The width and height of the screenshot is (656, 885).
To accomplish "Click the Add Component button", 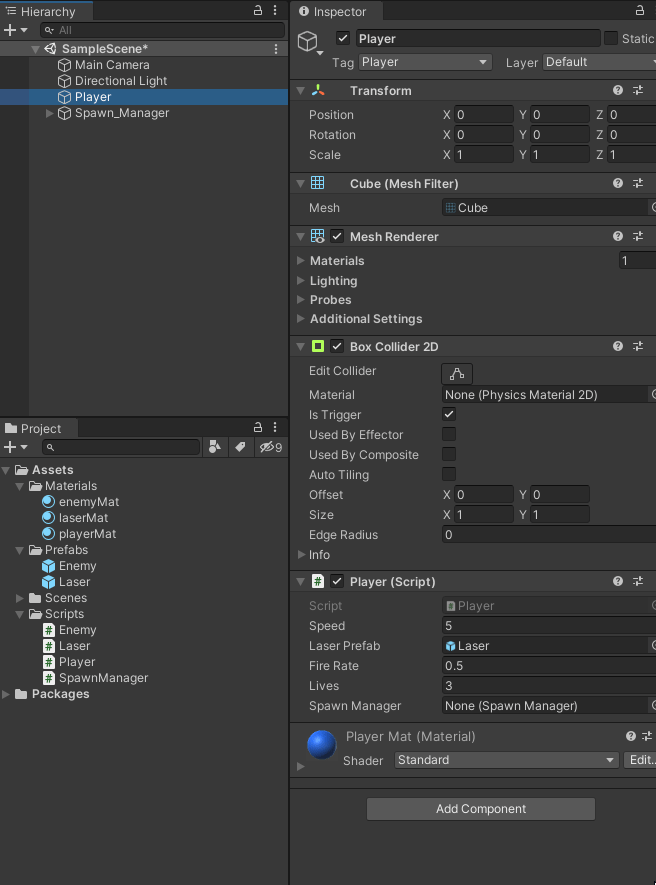I will click(481, 809).
